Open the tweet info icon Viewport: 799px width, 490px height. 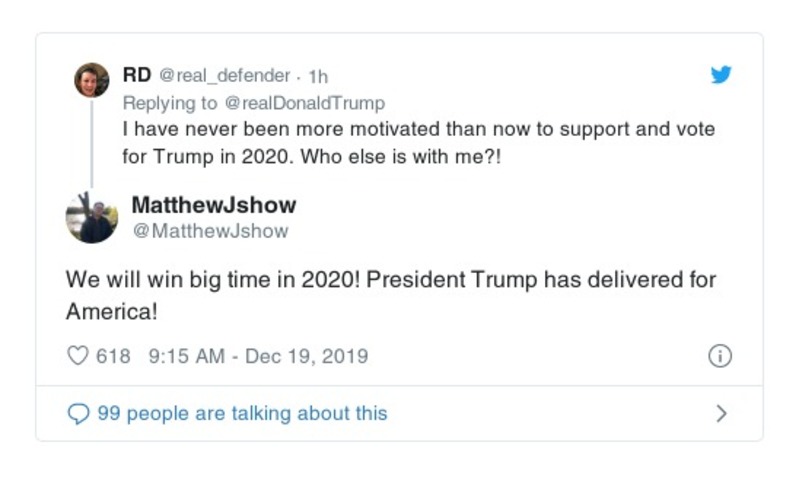[720, 356]
